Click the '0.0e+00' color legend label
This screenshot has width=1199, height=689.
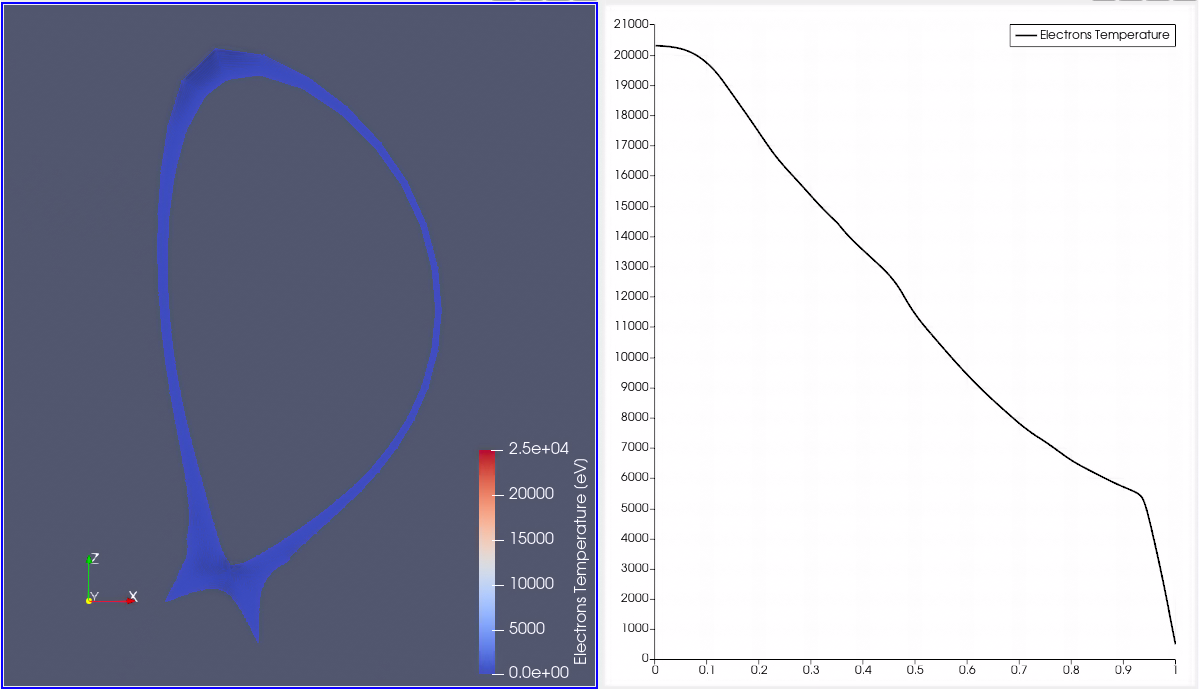[538, 672]
